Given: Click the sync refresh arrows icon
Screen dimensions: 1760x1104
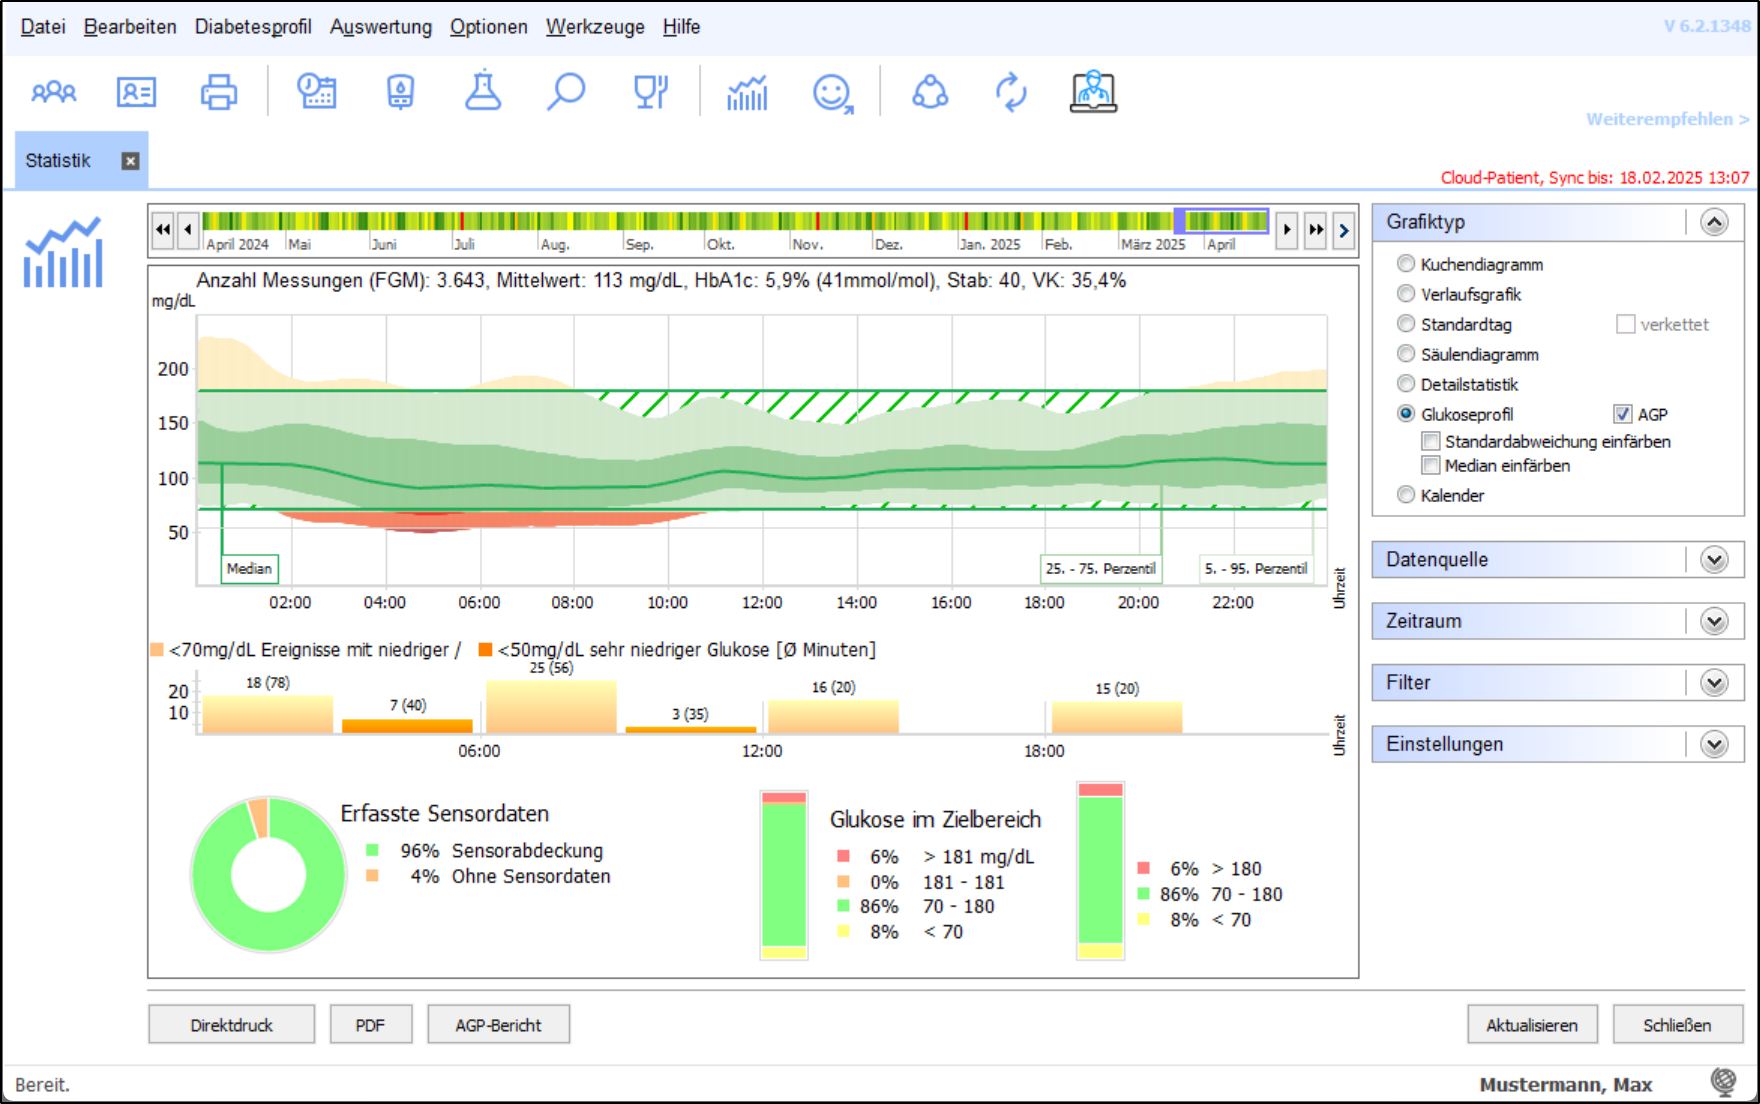Looking at the screenshot, I should (x=1011, y=93).
